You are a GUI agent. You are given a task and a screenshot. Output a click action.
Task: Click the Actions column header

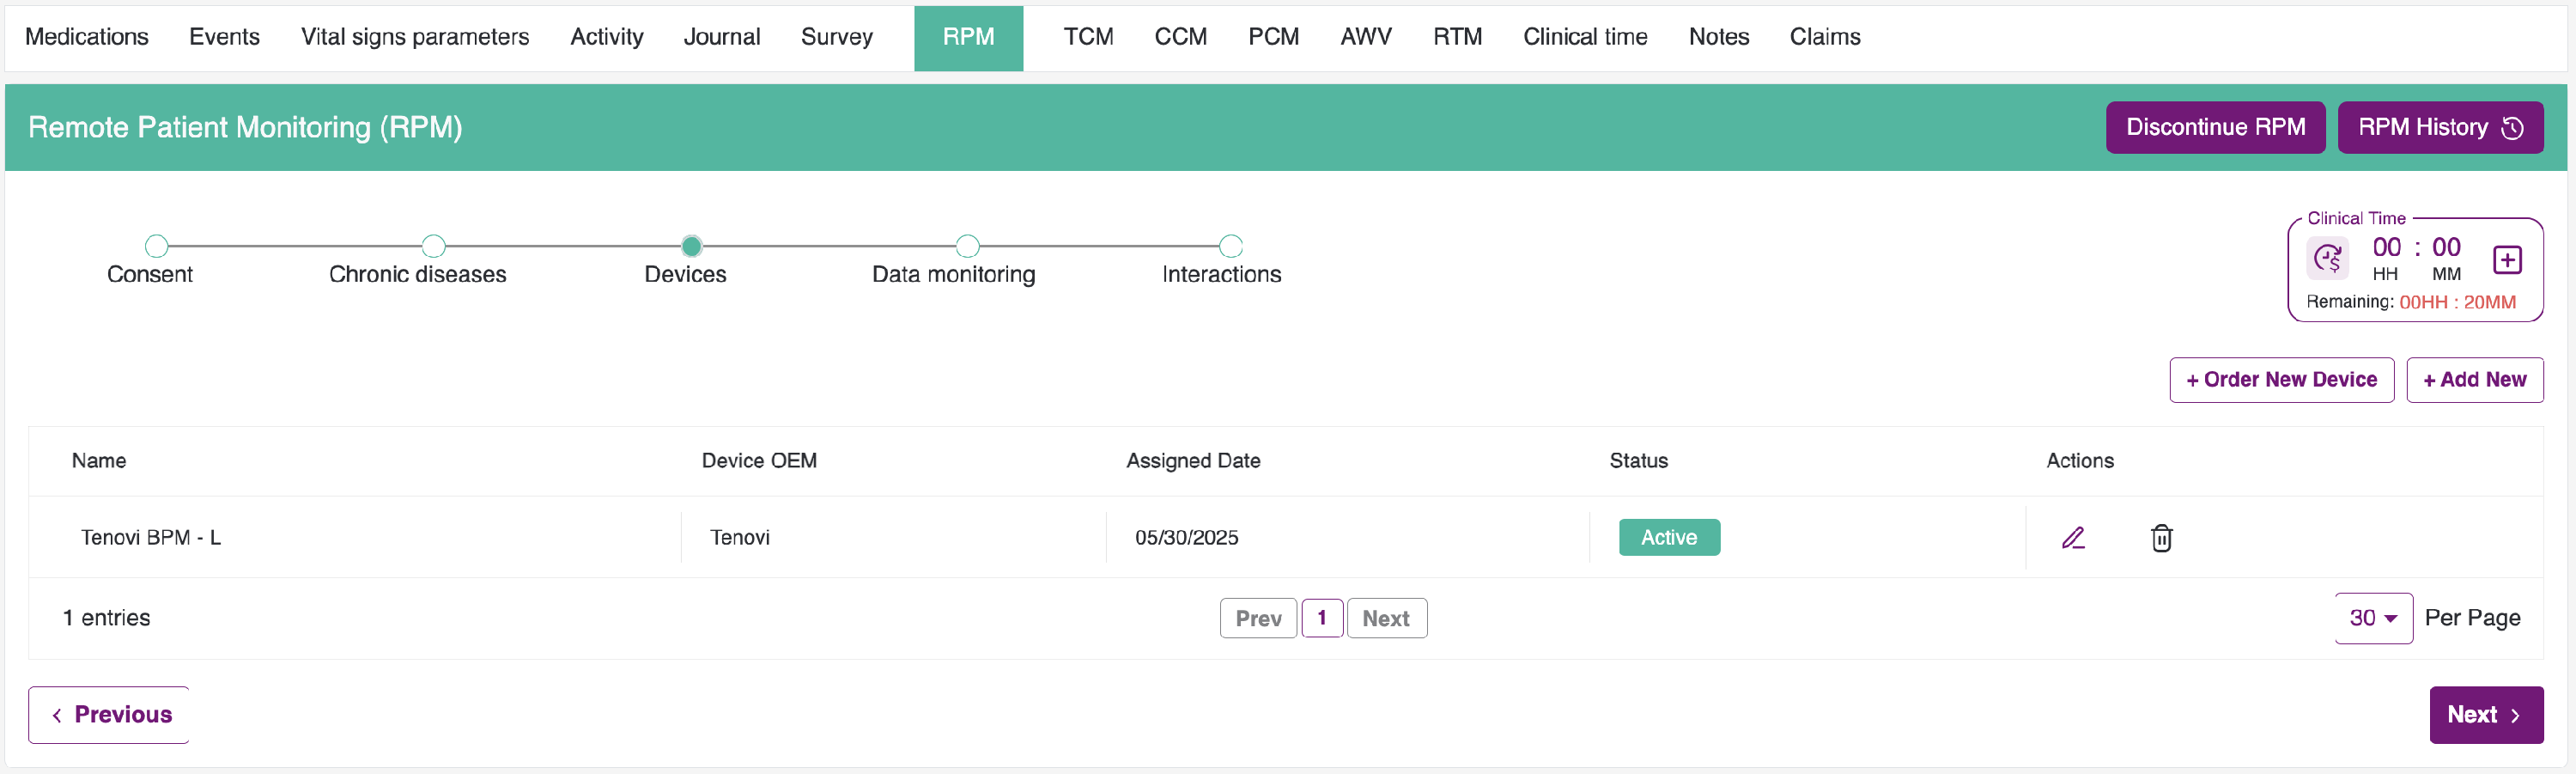pos(2080,461)
